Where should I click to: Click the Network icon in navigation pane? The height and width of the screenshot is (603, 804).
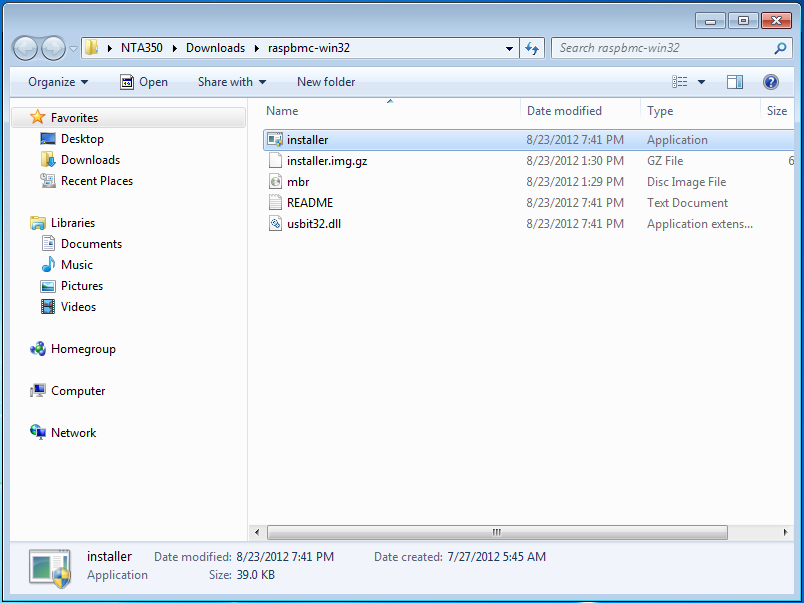click(x=37, y=433)
